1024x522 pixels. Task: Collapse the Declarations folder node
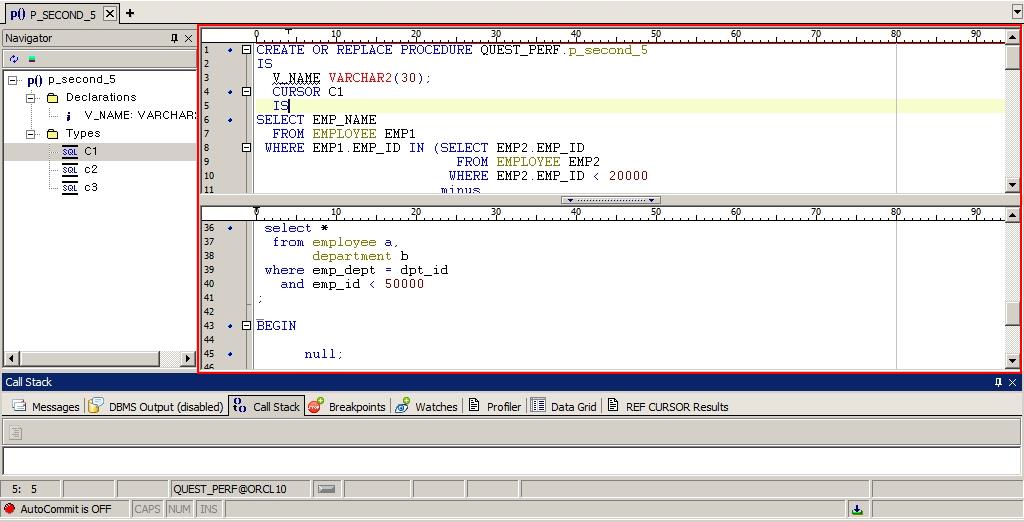point(32,98)
